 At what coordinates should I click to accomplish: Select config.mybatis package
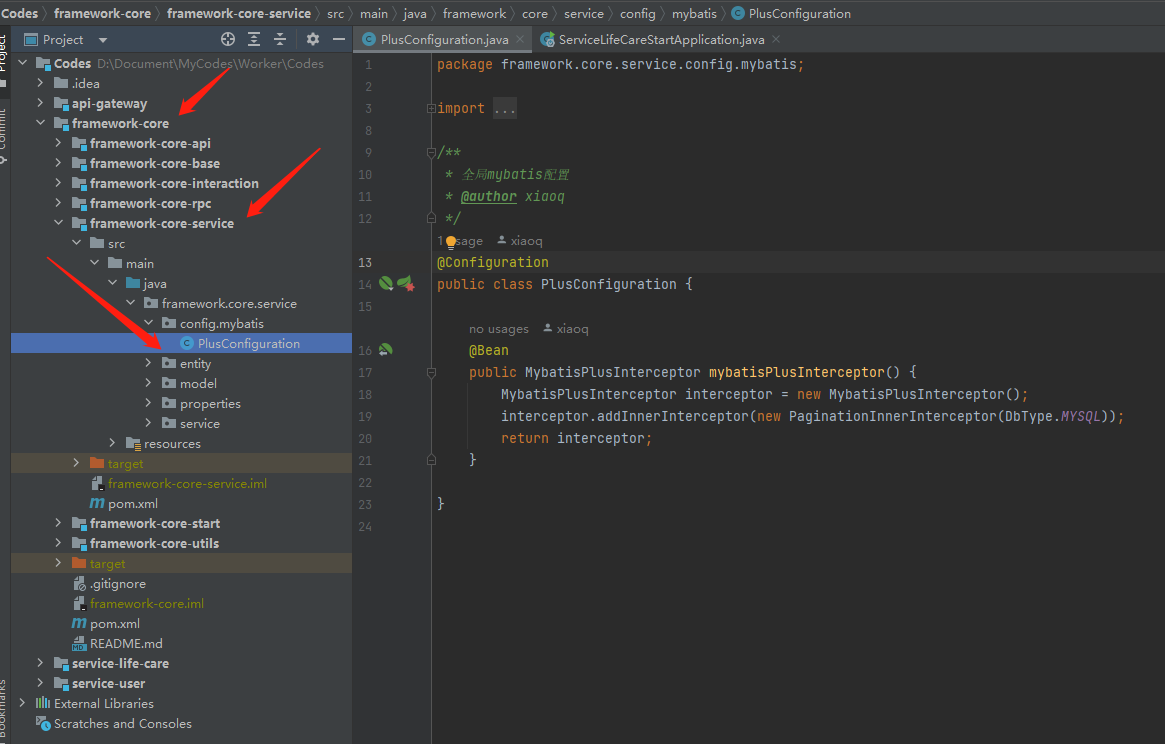(x=221, y=323)
